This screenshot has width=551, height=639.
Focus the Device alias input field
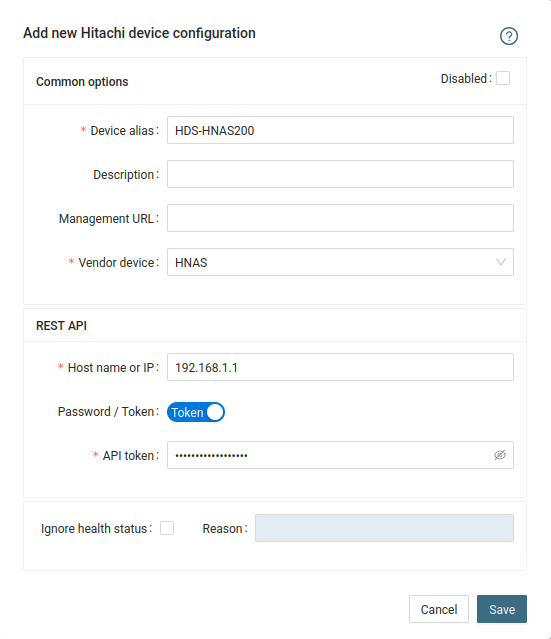coord(340,130)
